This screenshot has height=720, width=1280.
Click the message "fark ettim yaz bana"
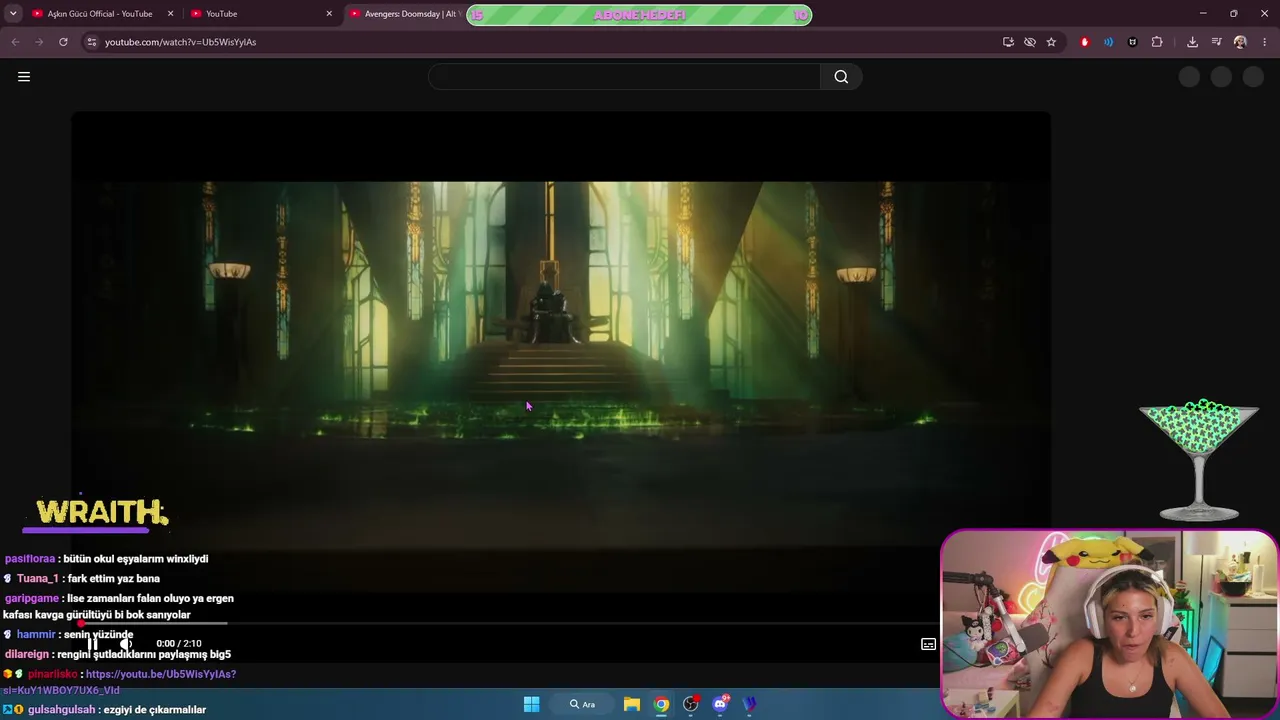[114, 579]
